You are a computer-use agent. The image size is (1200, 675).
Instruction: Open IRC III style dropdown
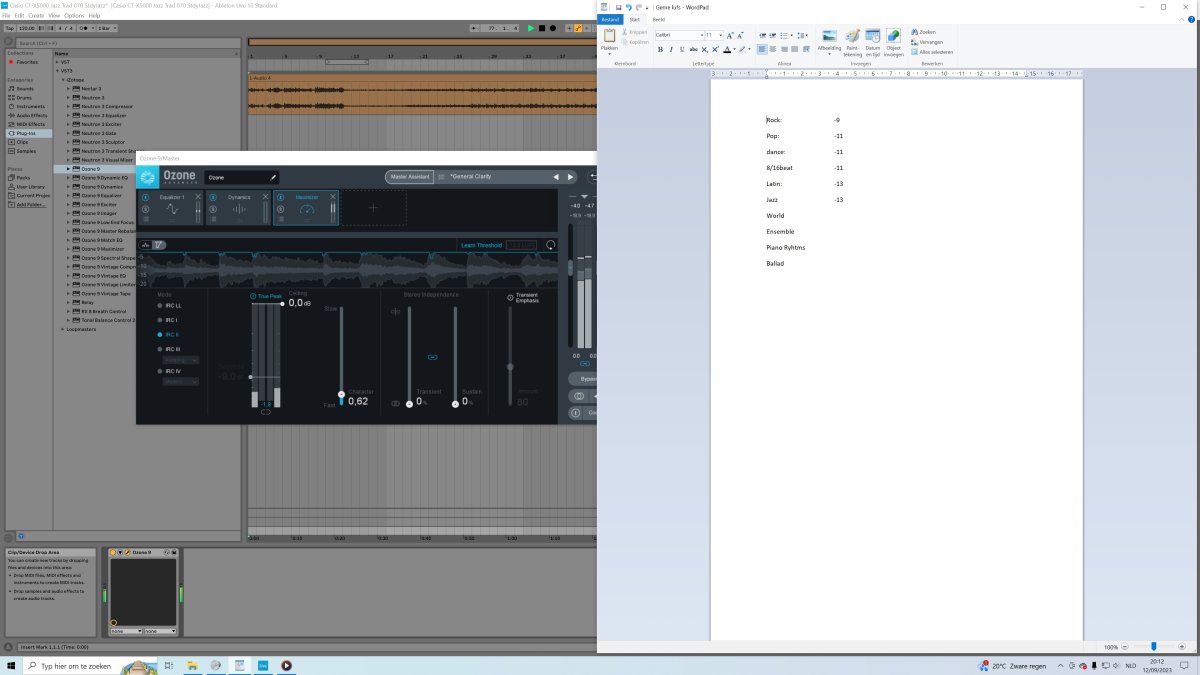click(181, 360)
